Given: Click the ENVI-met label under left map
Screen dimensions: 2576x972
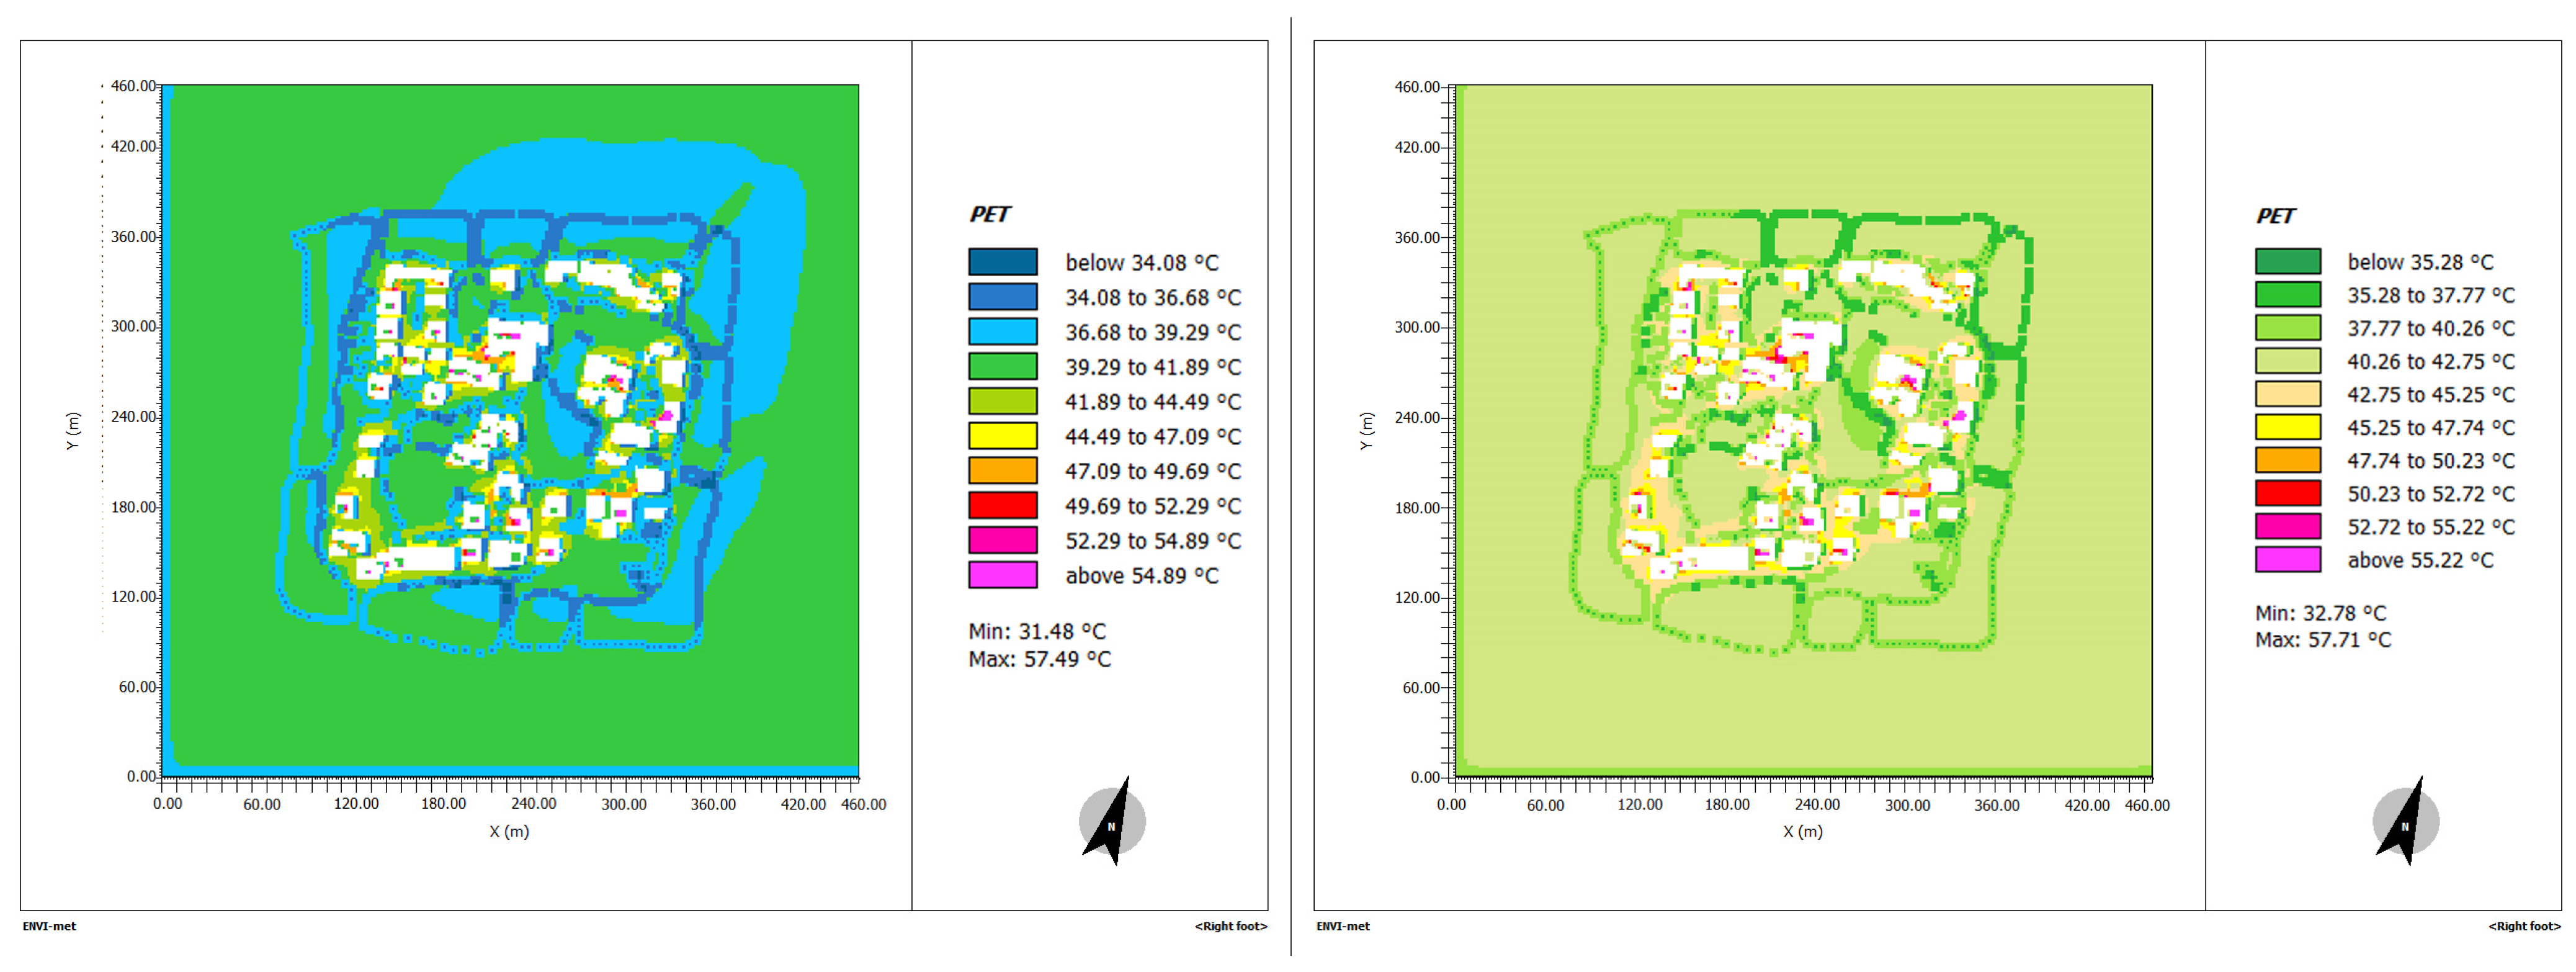Looking at the screenshot, I should 49,927.
